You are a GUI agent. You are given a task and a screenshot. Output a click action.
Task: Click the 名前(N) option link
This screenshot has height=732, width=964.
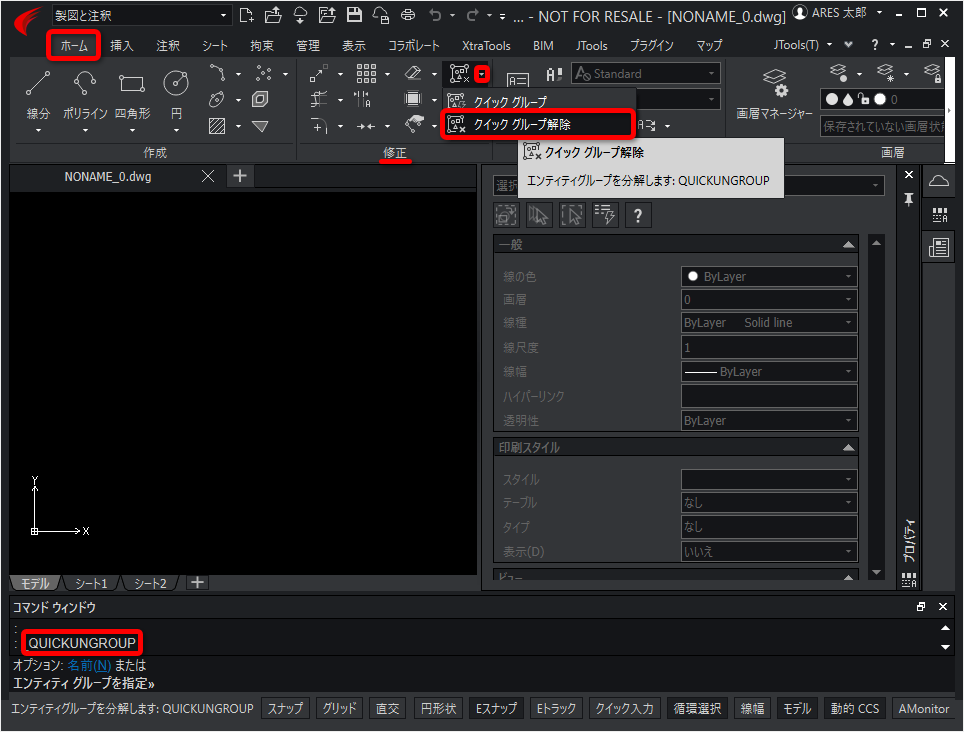point(89,665)
